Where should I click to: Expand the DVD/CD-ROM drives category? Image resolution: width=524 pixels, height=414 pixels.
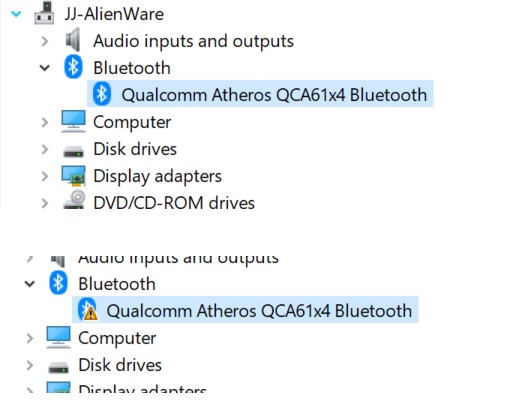45,203
